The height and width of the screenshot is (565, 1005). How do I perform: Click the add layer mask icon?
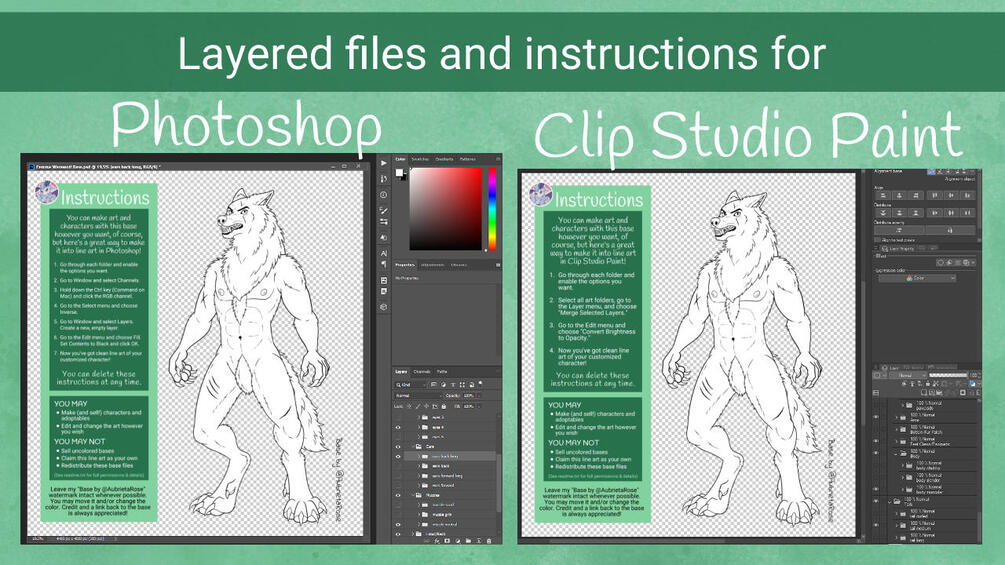click(x=447, y=541)
